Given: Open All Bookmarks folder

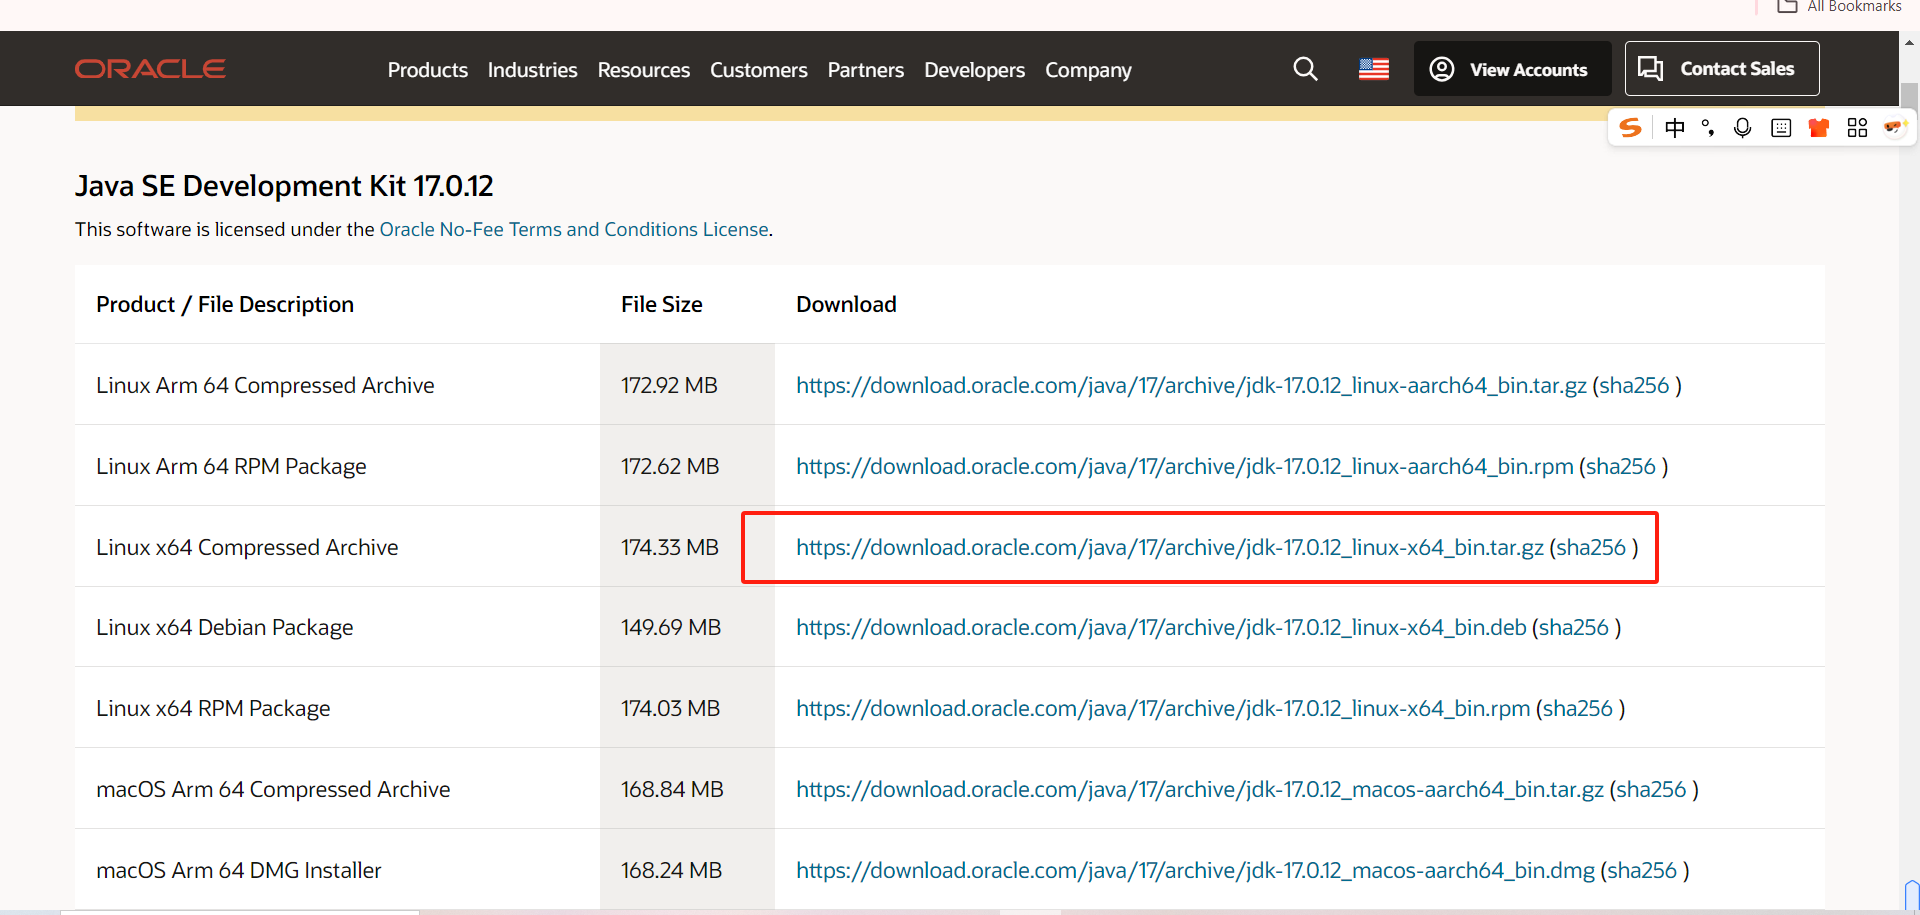Looking at the screenshot, I should coord(1839,6).
